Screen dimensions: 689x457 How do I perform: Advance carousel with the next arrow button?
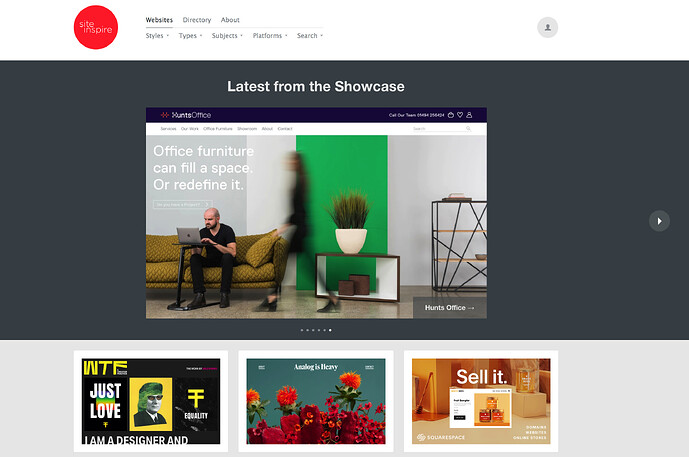tap(659, 221)
